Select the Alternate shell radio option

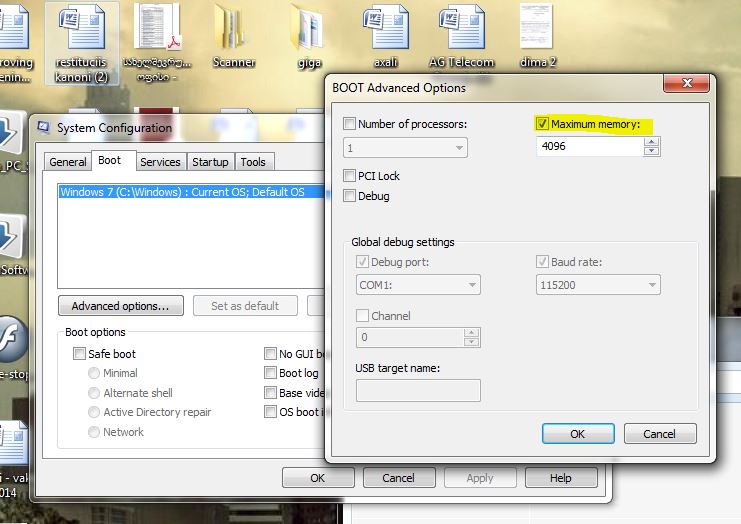[94, 393]
